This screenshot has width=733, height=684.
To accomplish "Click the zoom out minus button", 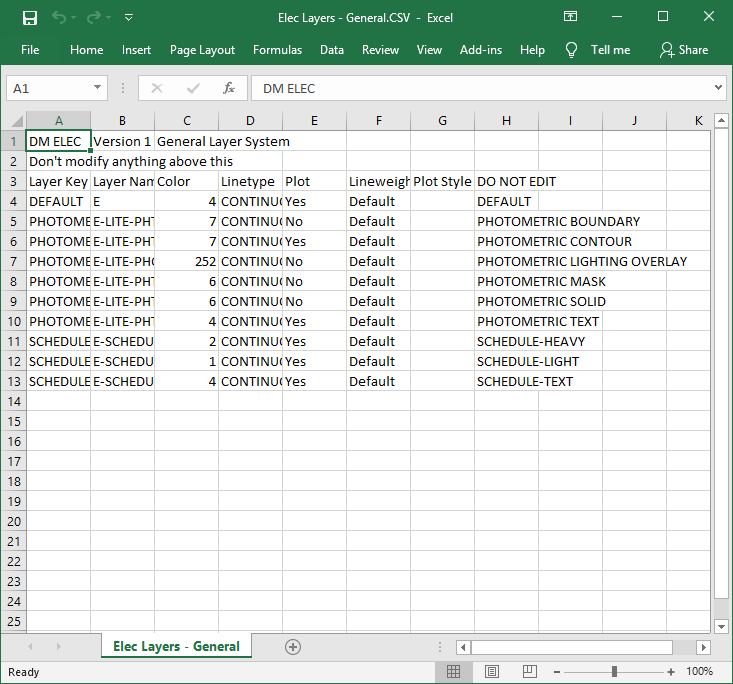I will [x=556, y=672].
